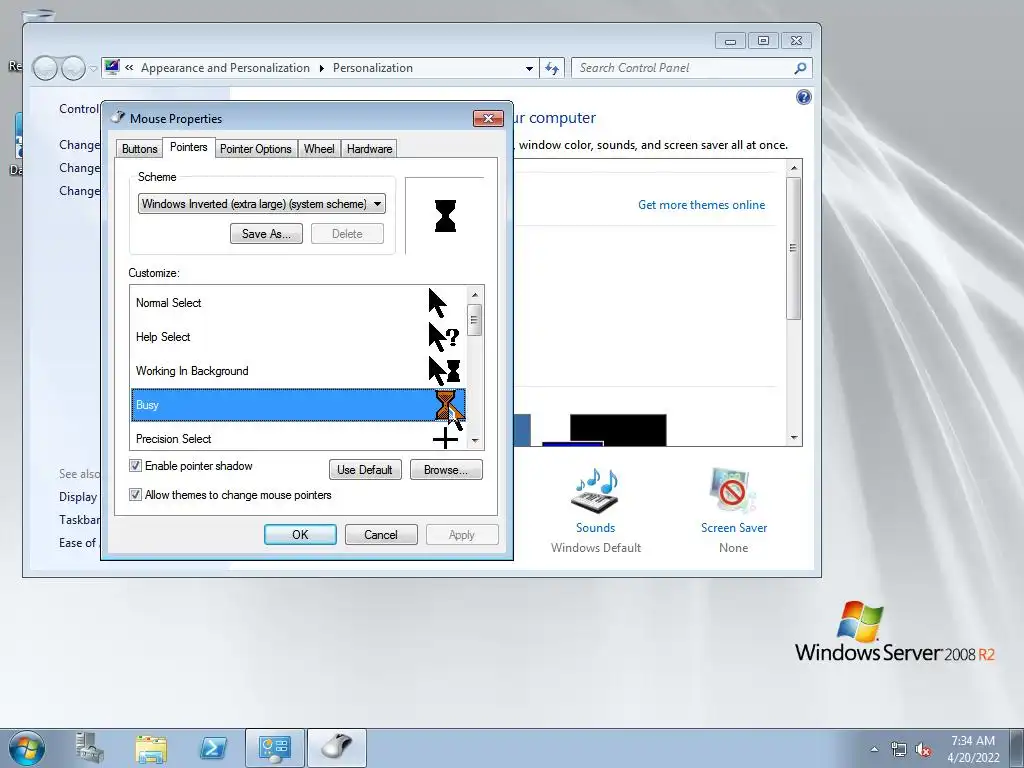The width and height of the screenshot is (1024, 768).
Task: Select the black high contrast theme thumbnail
Action: [x=618, y=430]
